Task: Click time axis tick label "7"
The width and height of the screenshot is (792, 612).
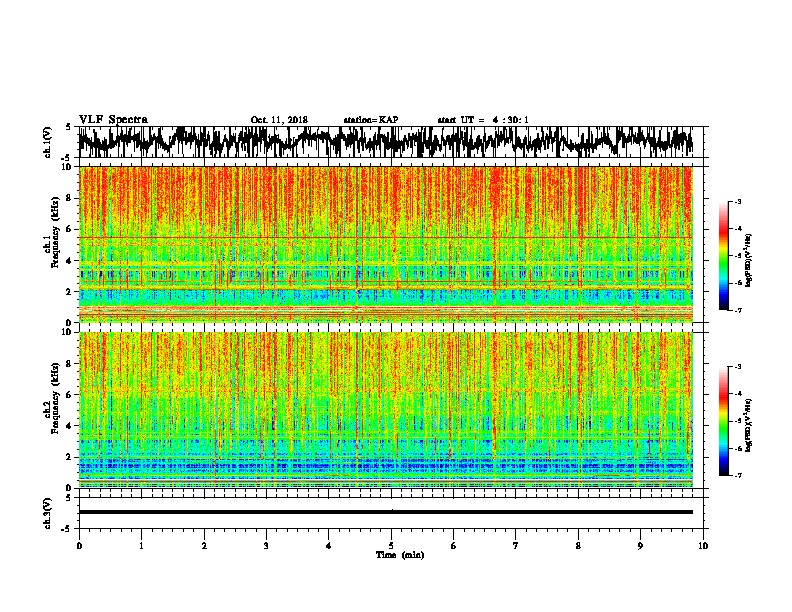Action: 516,546
